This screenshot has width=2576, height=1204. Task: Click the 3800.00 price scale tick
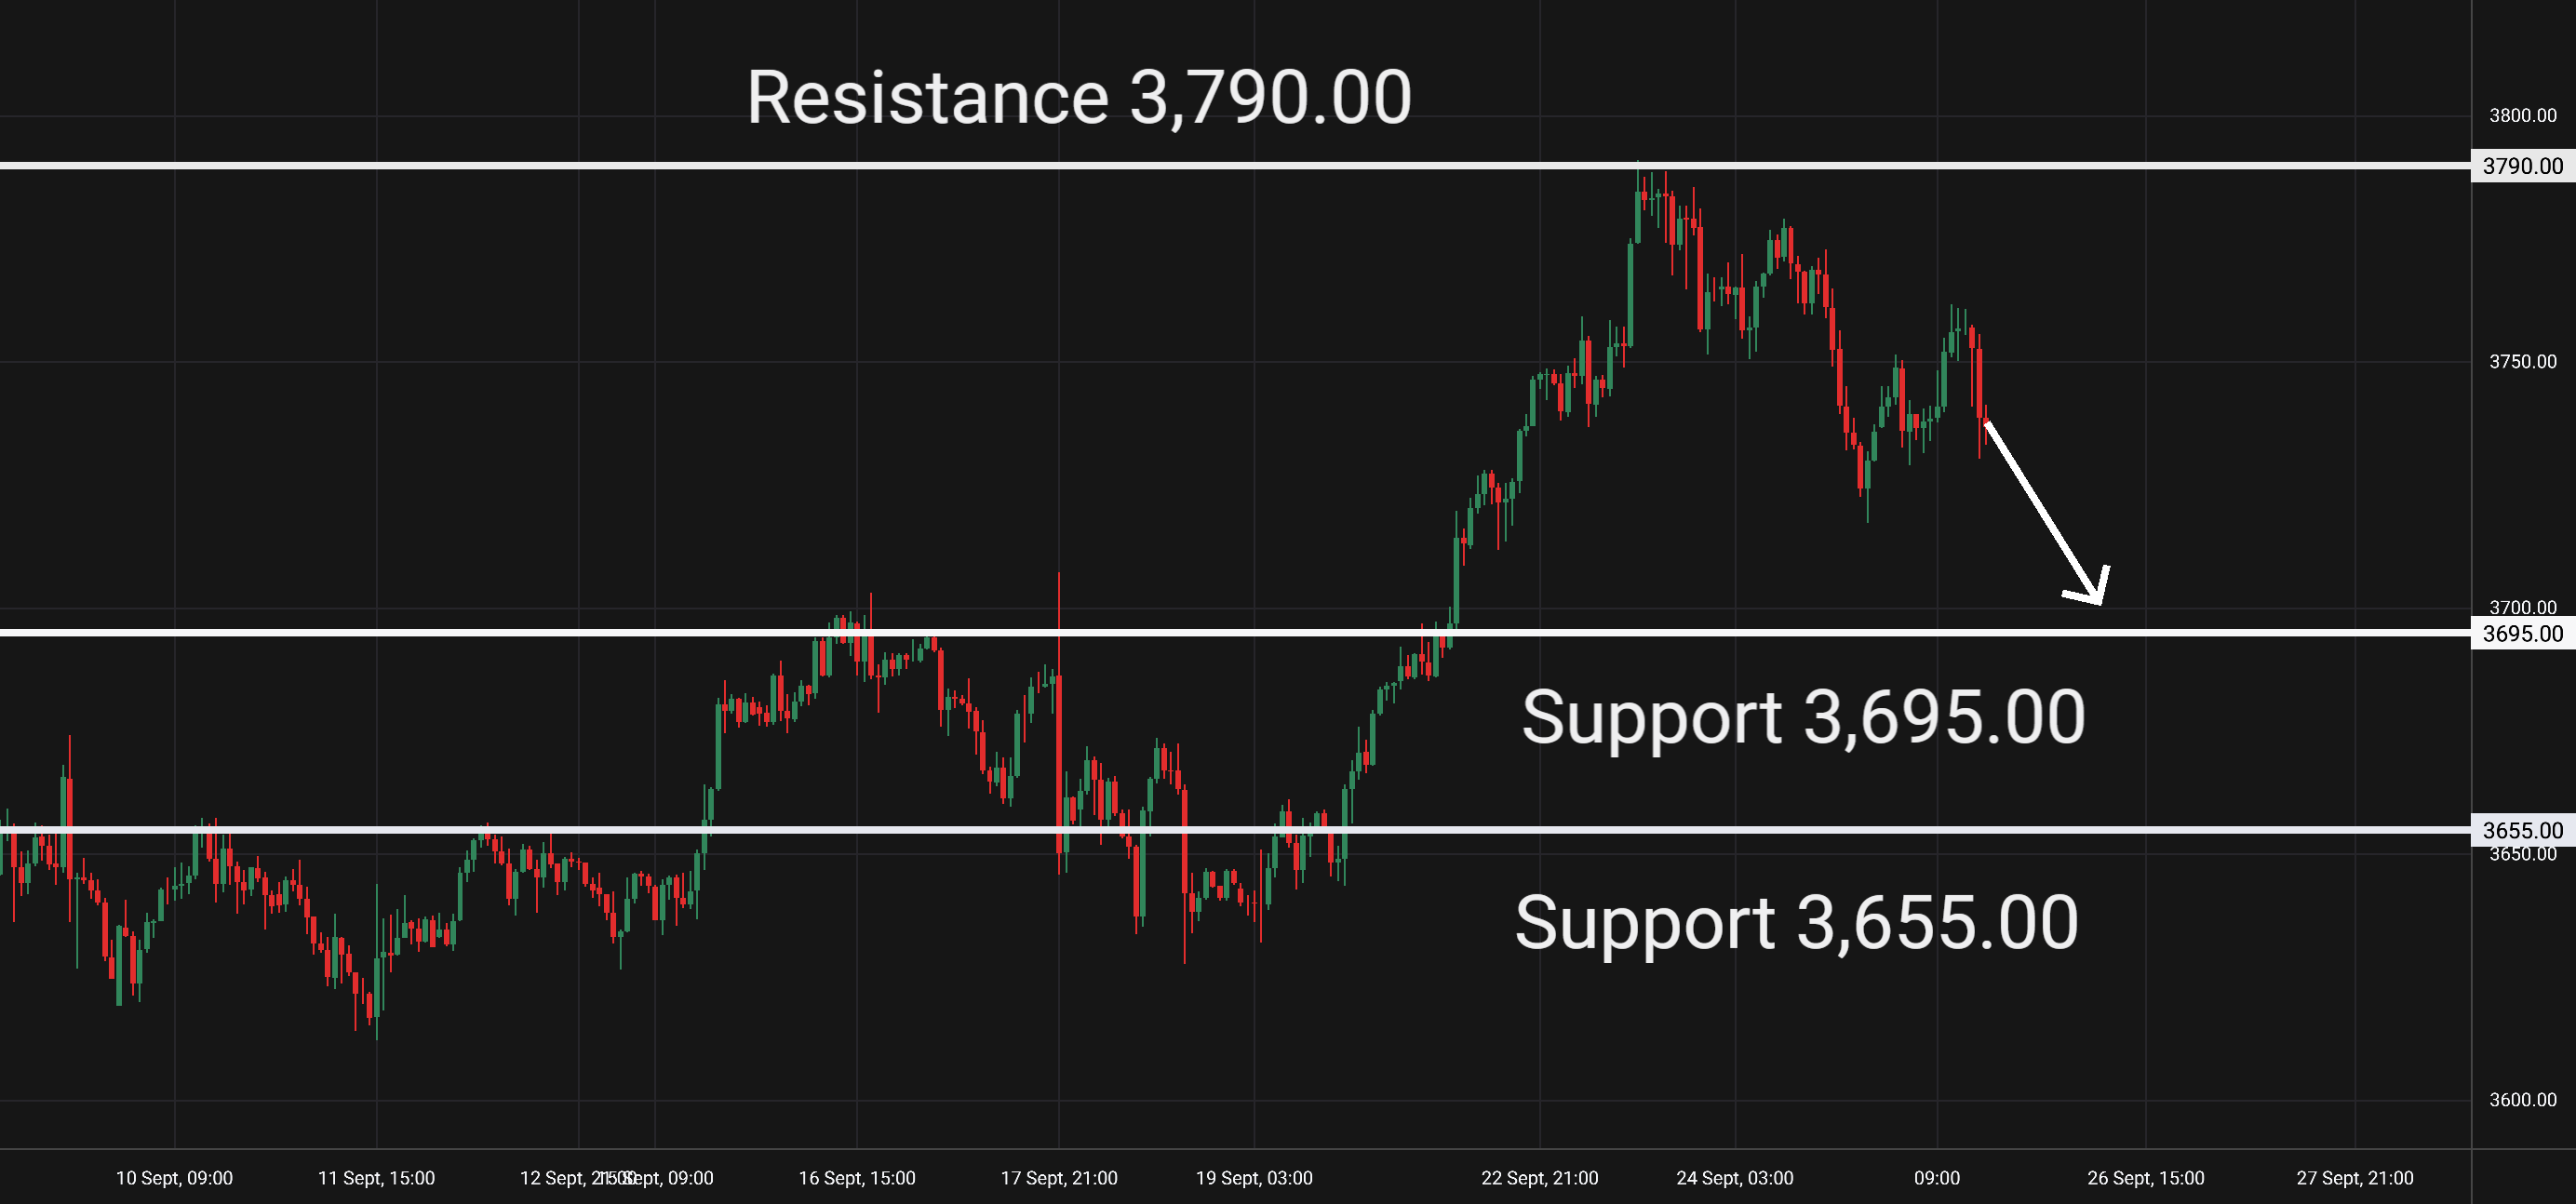pos(2523,116)
